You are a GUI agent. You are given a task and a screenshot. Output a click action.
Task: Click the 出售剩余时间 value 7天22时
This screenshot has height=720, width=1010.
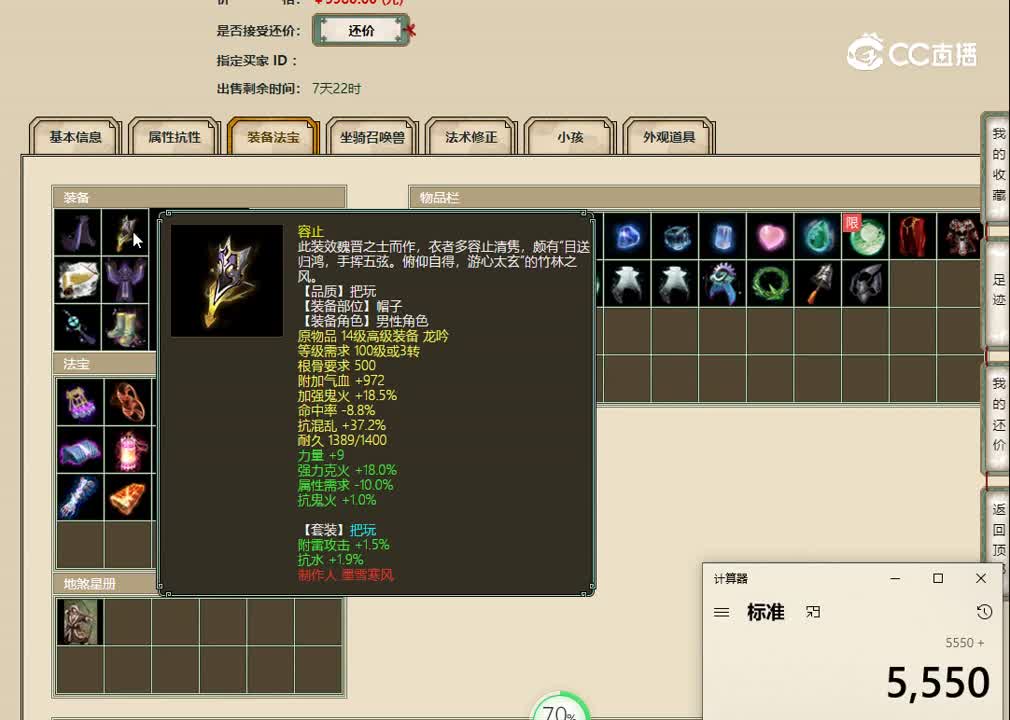click(x=336, y=88)
